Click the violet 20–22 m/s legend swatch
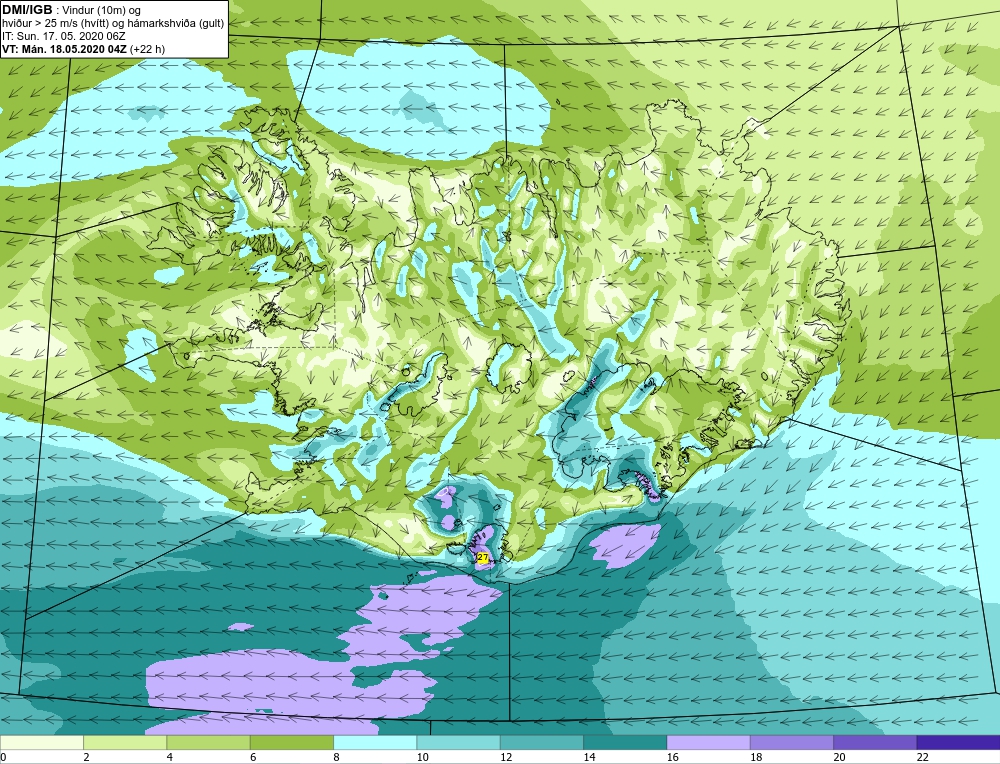1000x764 pixels. click(x=875, y=742)
